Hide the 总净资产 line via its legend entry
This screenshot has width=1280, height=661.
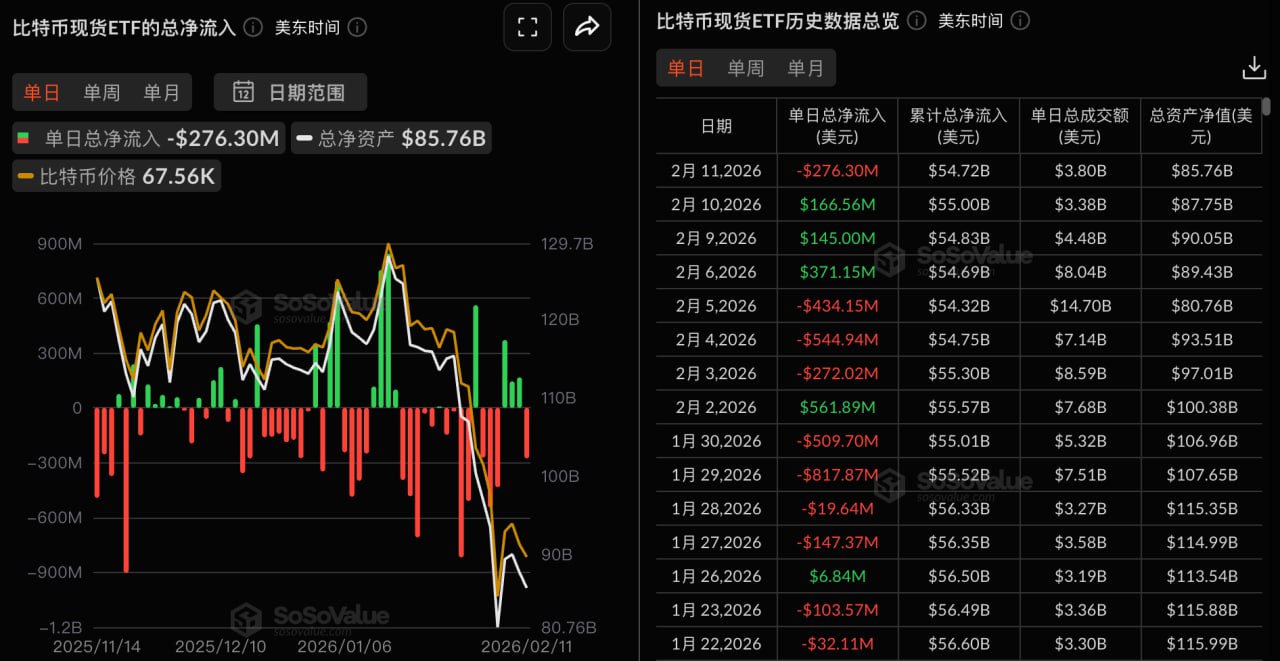391,138
